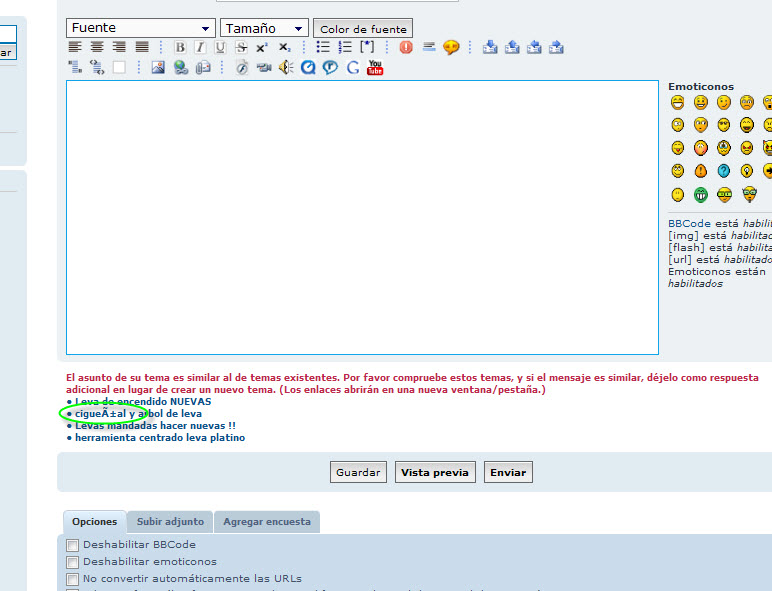Check Deshabilitar emoticonos option
The height and width of the screenshot is (591, 772).
point(72,562)
